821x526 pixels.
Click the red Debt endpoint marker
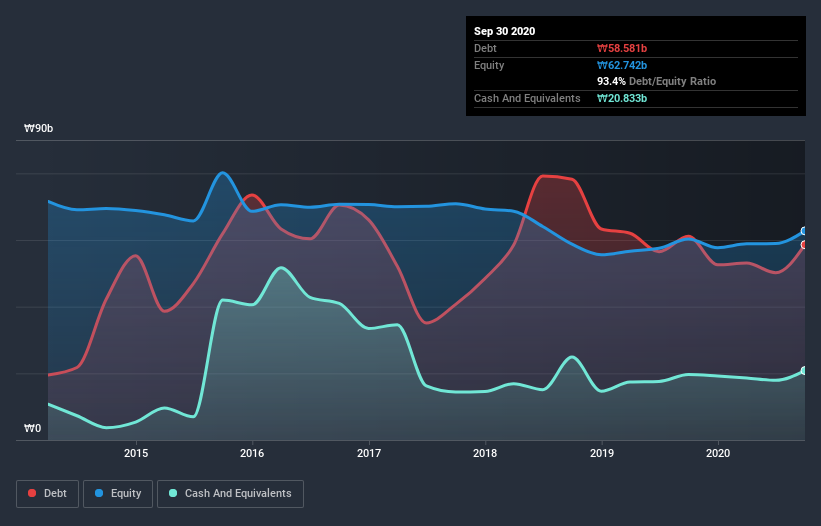(804, 245)
